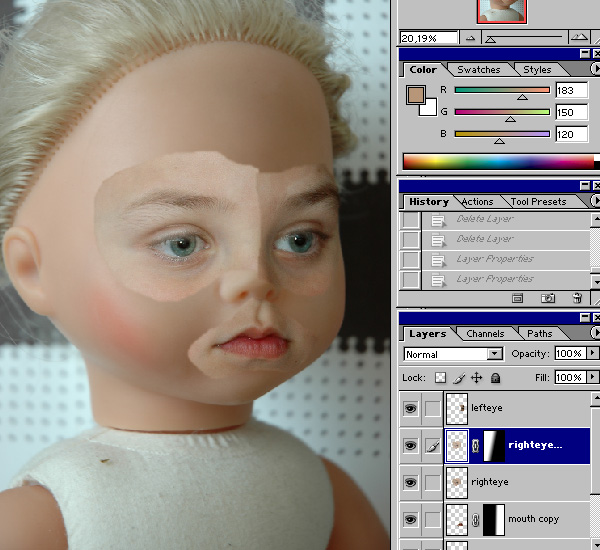Screen dimensions: 600x550
Task: Hide the mouth copy layer
Action: pyautogui.click(x=410, y=520)
